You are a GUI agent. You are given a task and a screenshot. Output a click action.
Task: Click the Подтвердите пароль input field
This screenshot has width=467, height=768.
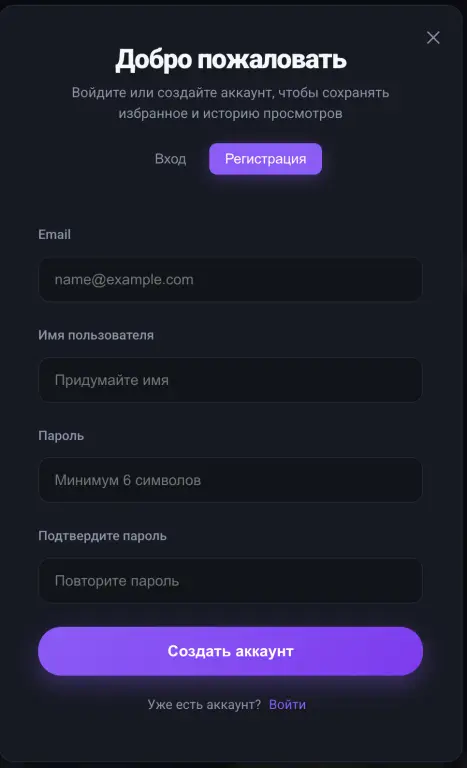click(x=230, y=580)
